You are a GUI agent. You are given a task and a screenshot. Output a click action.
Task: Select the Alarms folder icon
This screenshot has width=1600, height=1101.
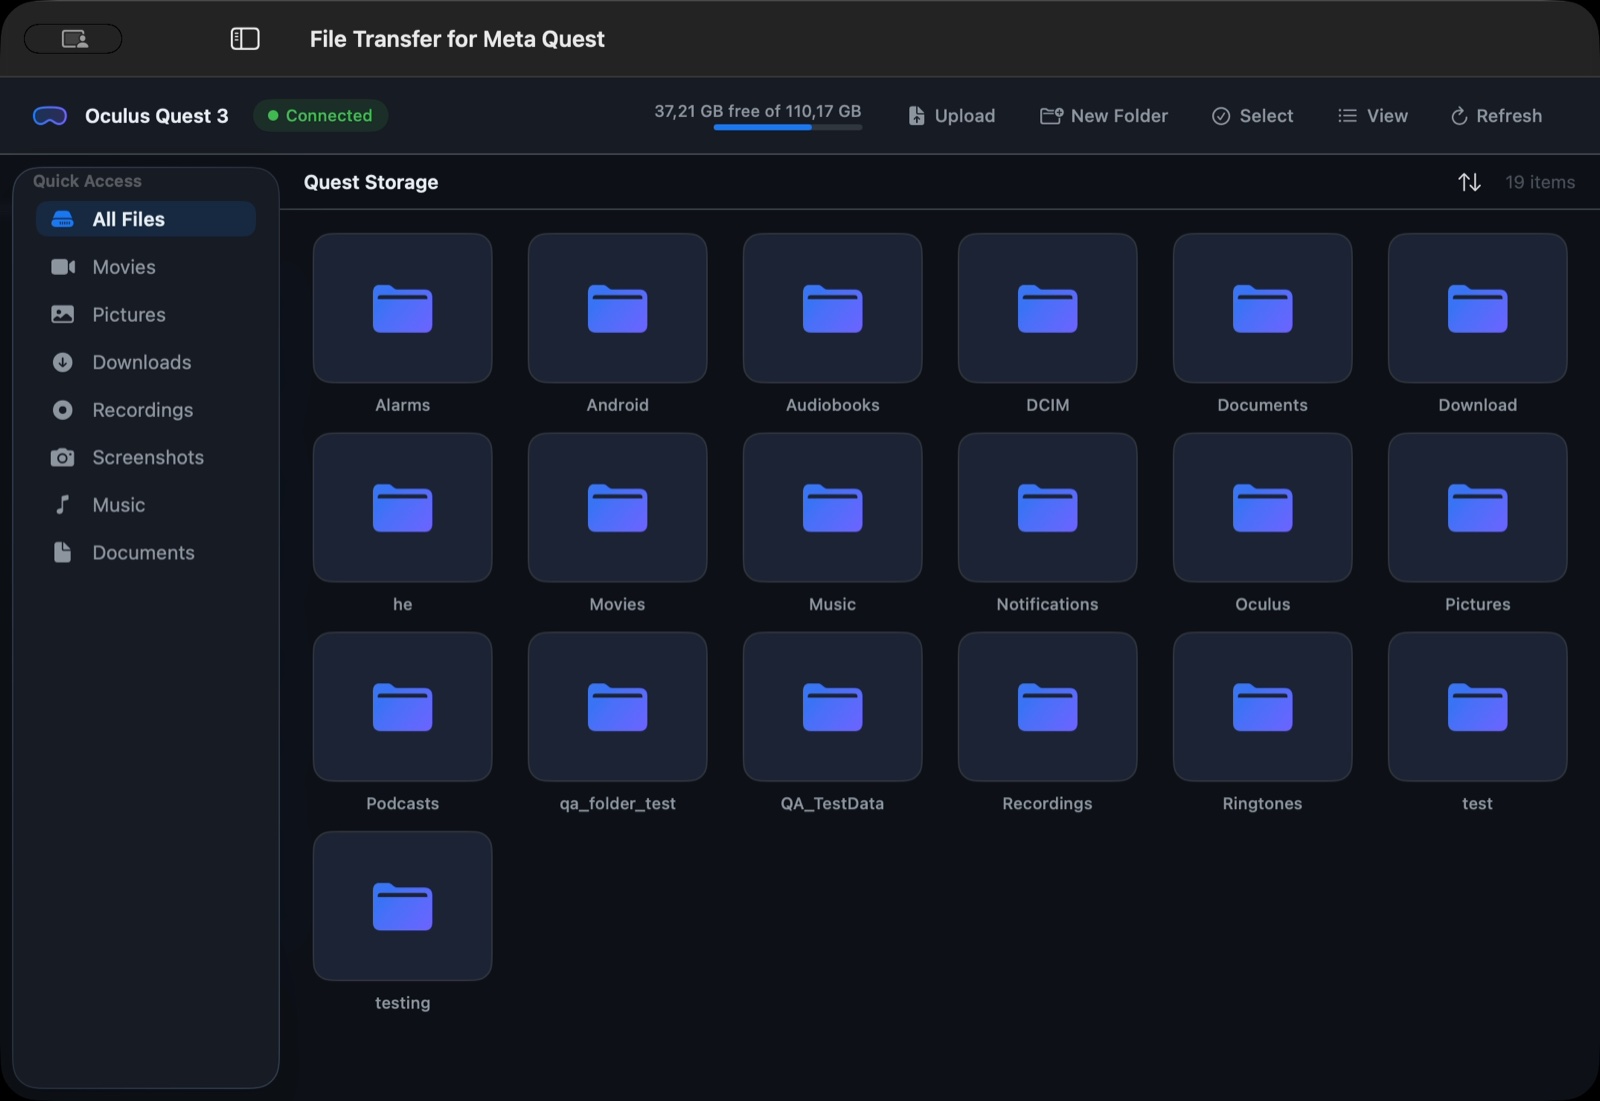402,308
